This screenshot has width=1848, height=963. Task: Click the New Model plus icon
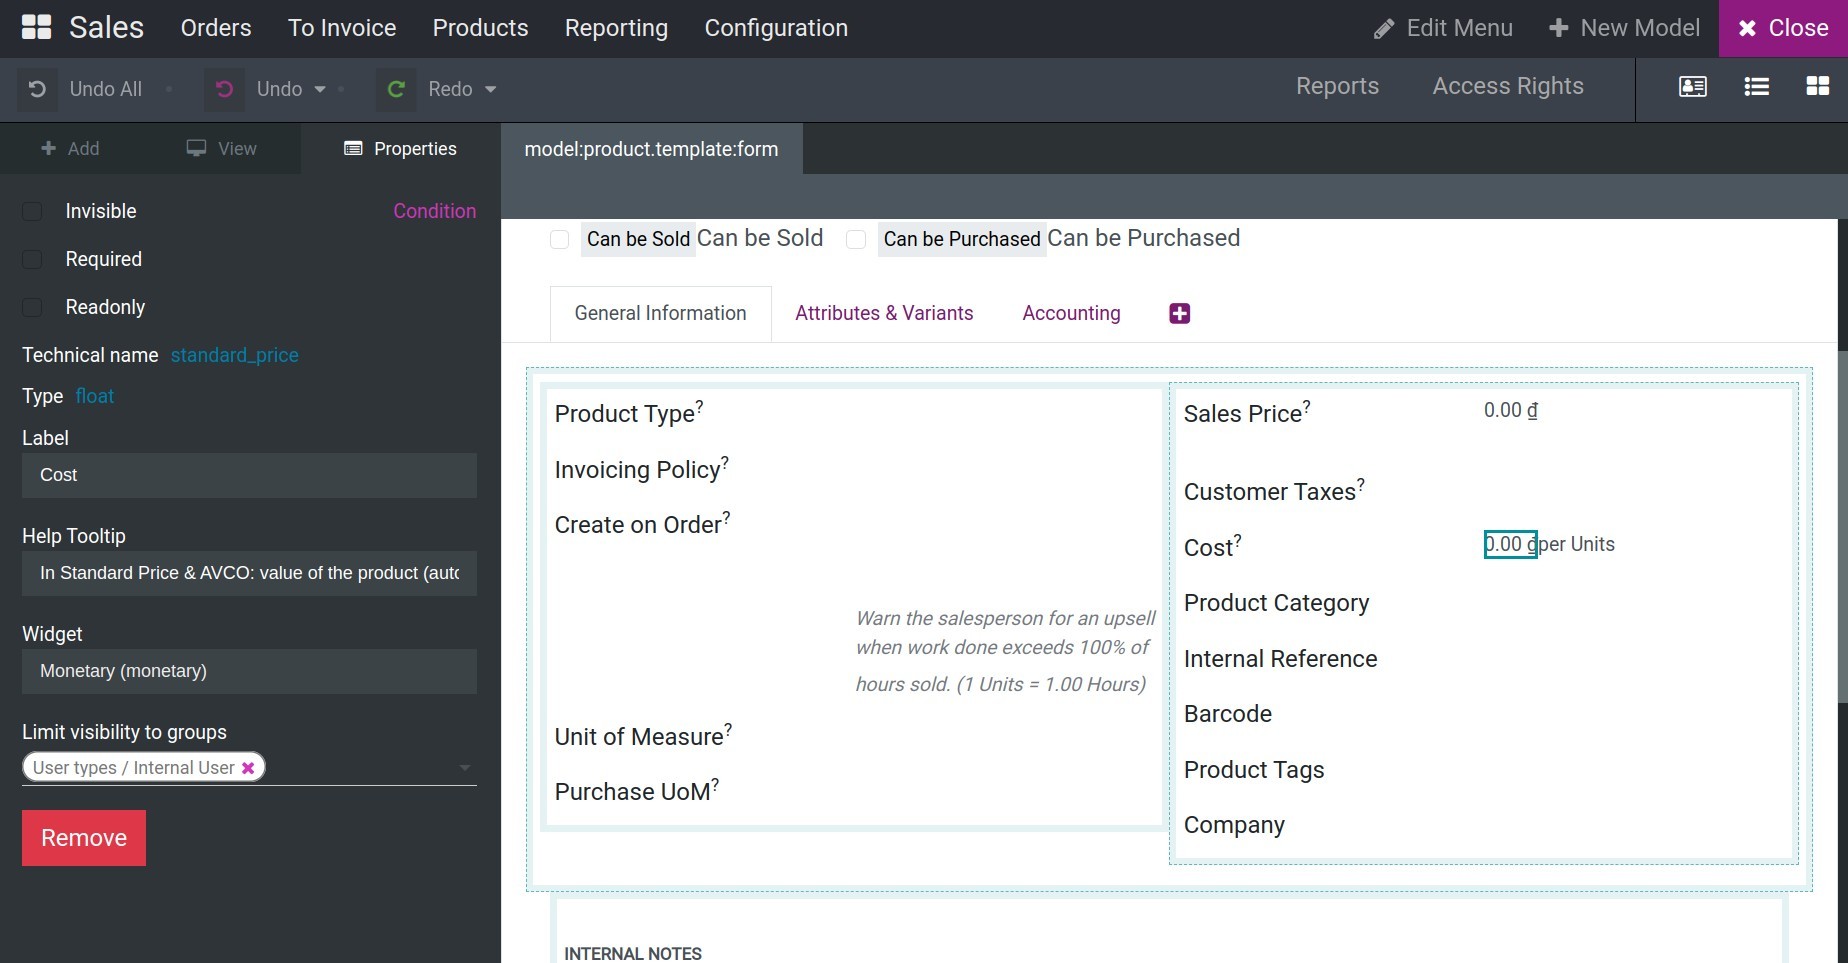tap(1558, 28)
